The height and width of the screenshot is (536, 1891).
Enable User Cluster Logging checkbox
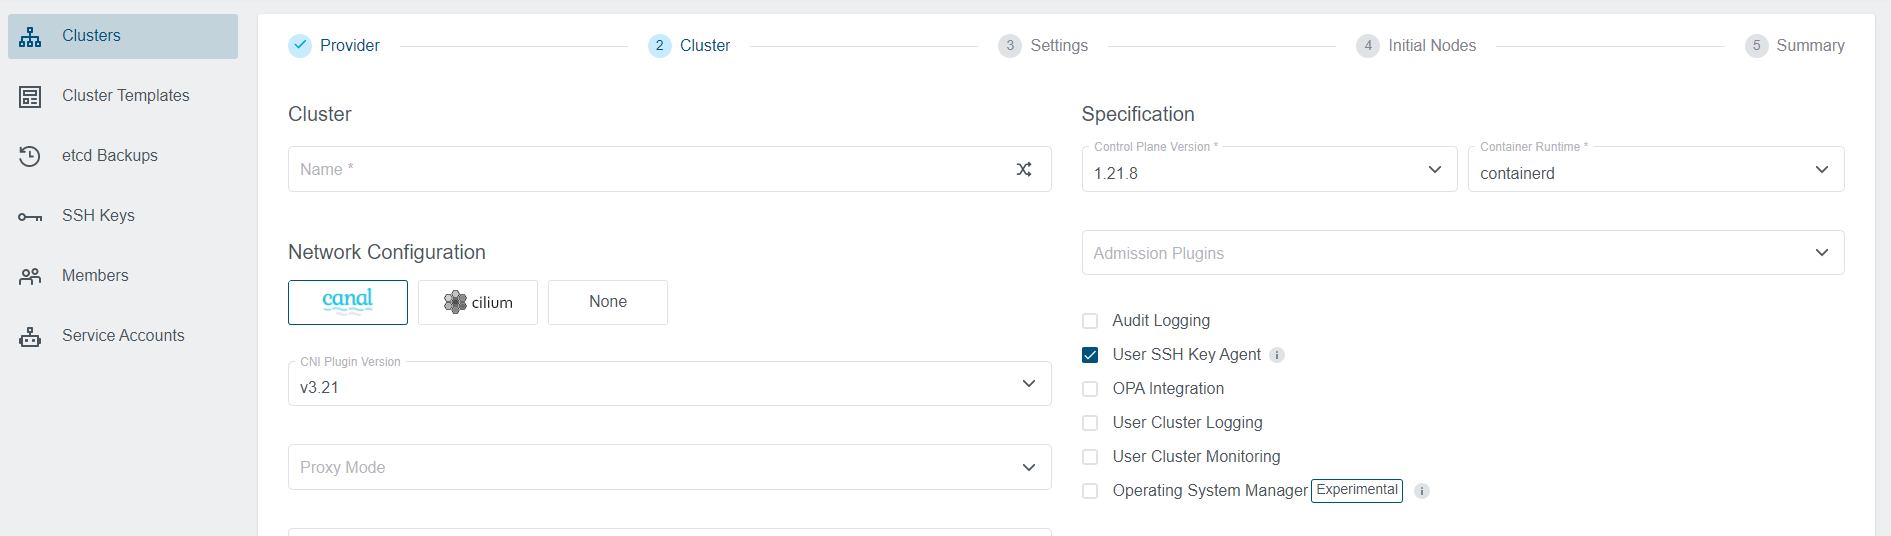1090,423
